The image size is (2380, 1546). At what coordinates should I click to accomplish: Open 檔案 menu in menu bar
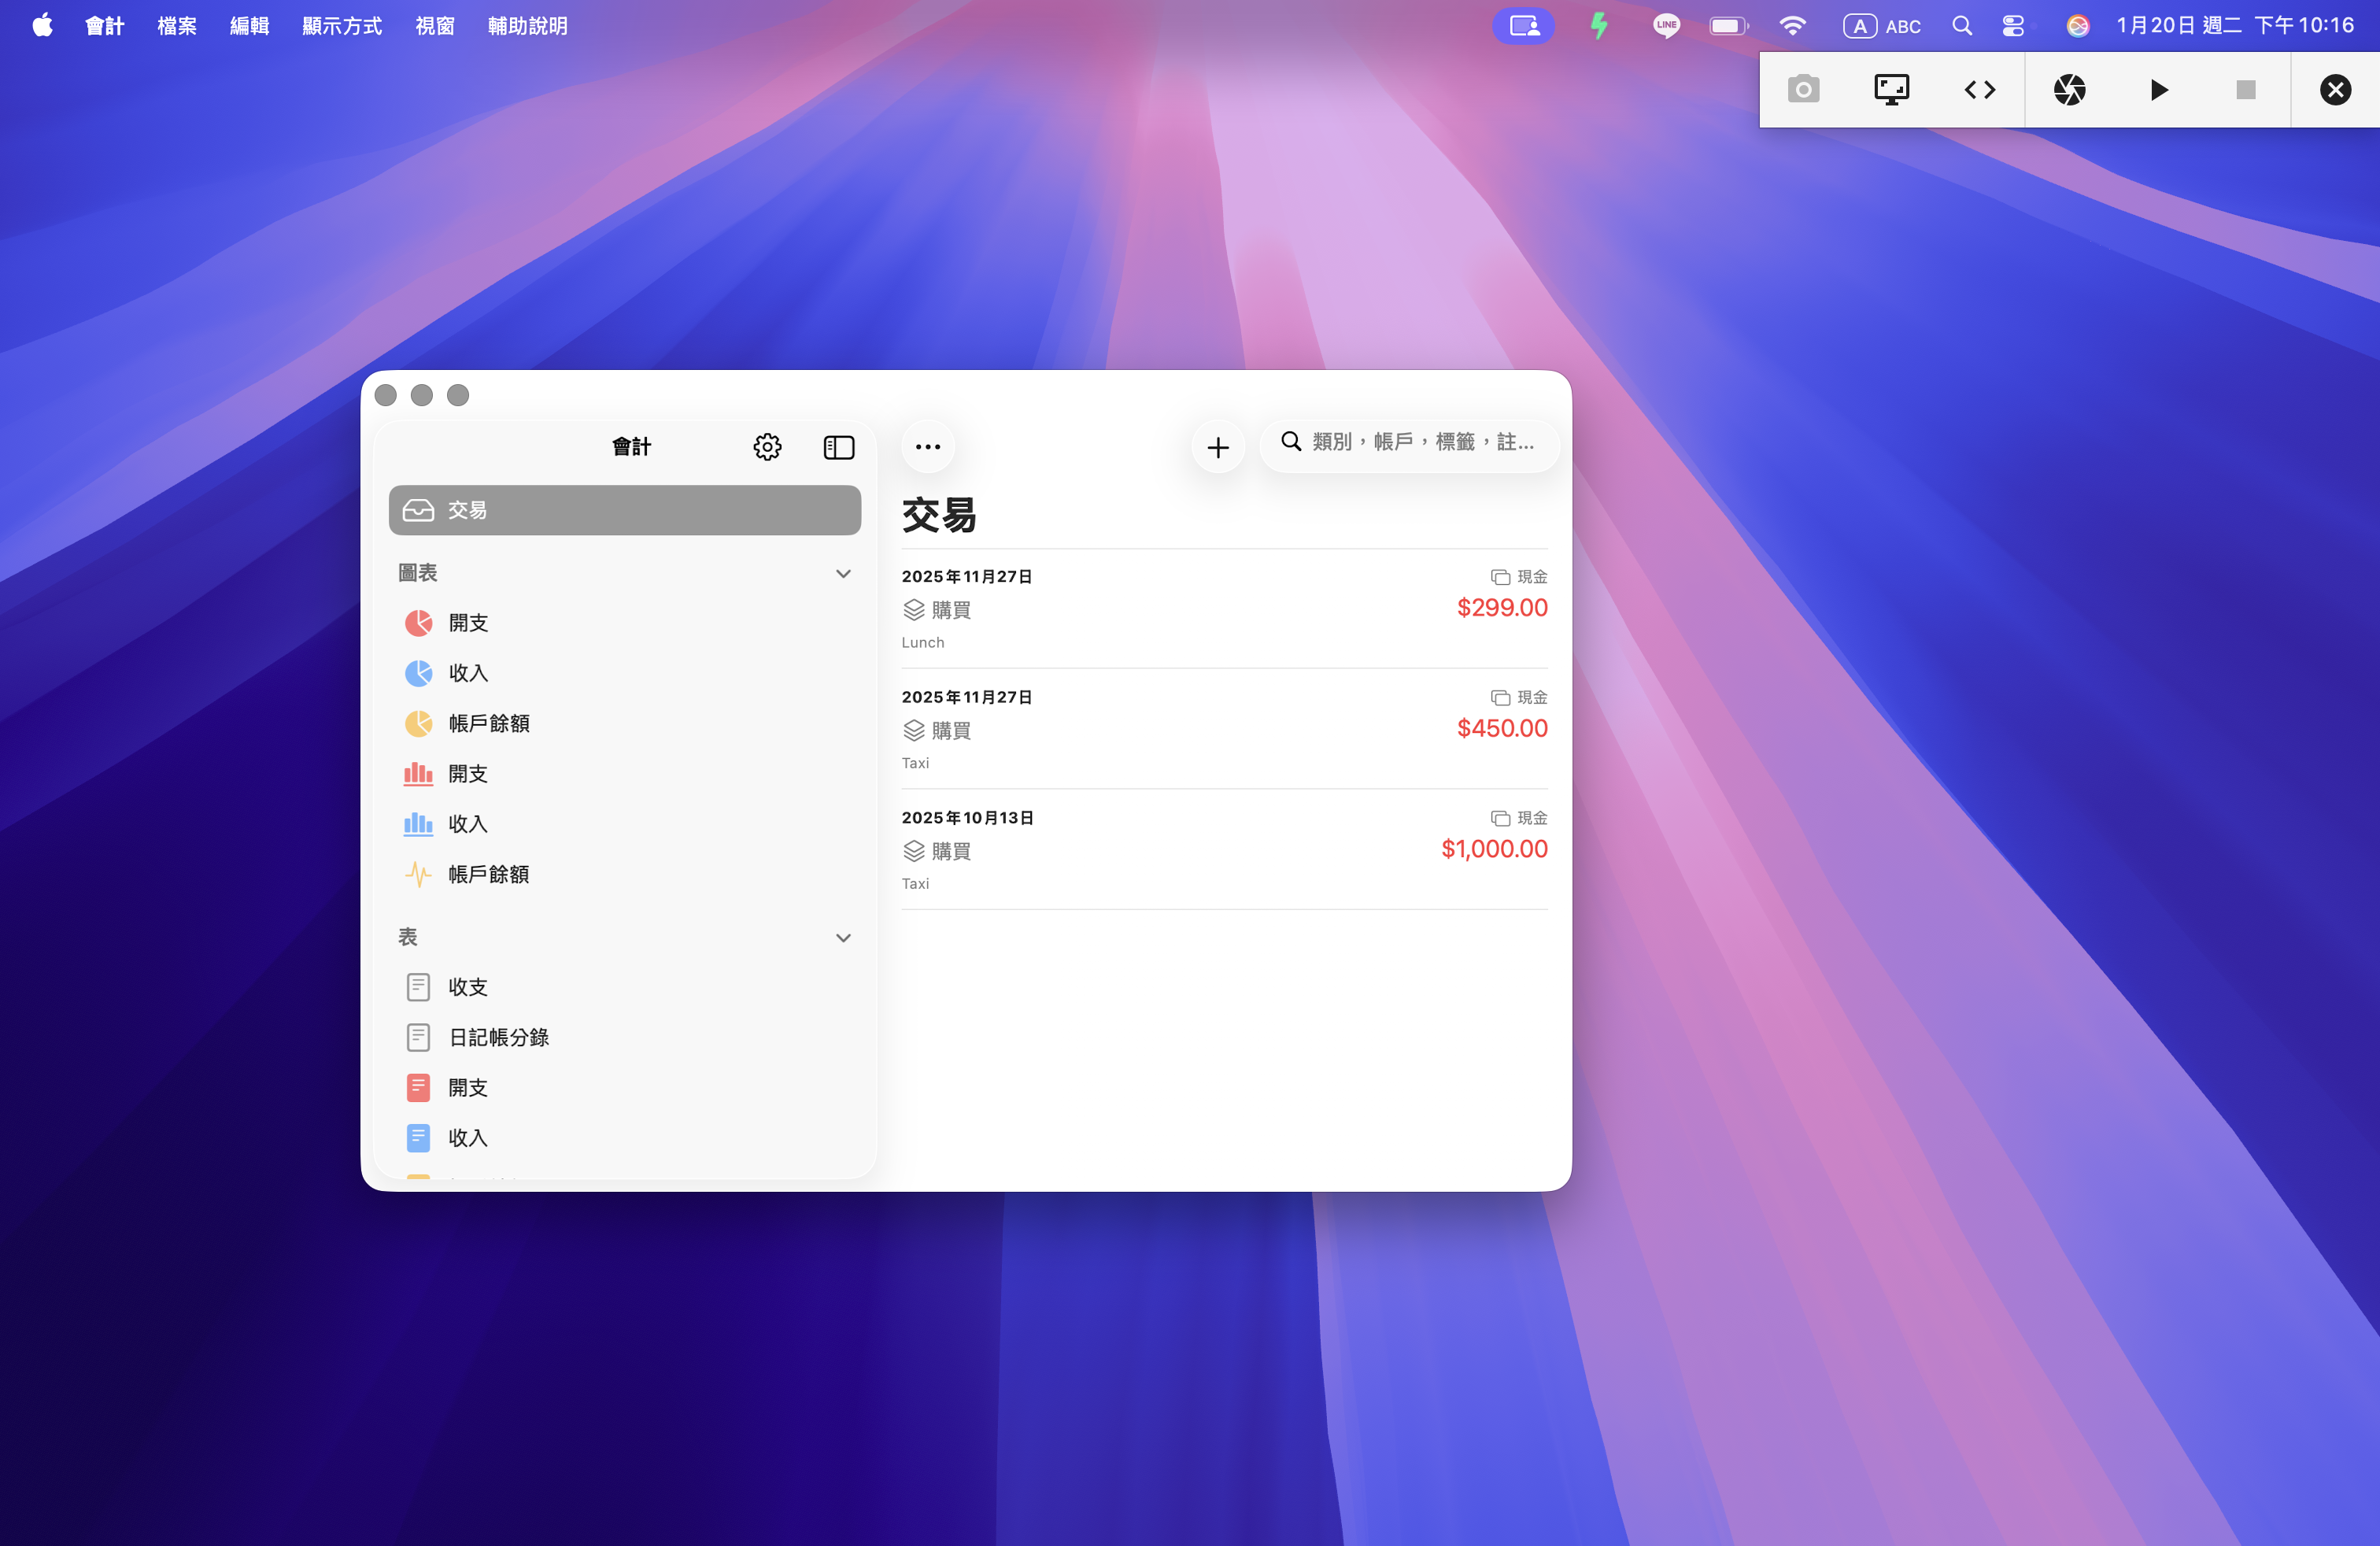click(176, 26)
